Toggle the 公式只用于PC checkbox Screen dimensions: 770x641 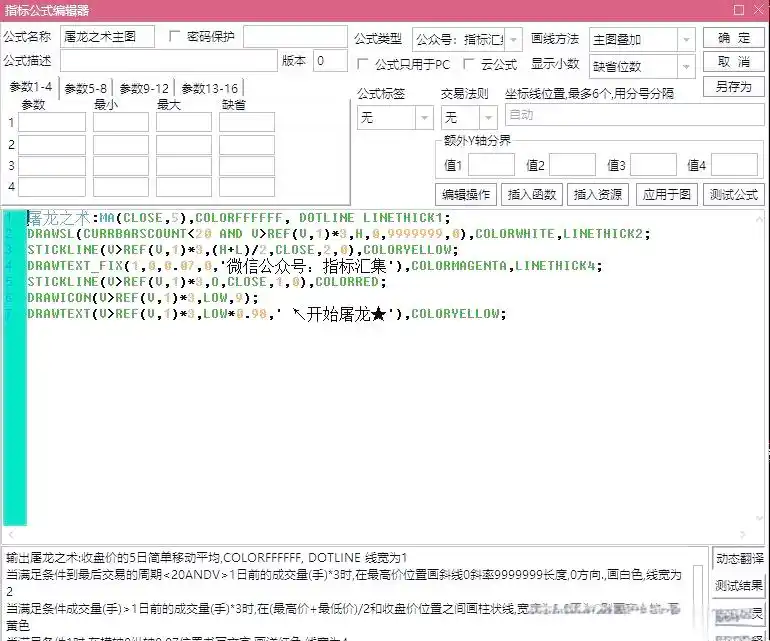pyautogui.click(x=362, y=64)
